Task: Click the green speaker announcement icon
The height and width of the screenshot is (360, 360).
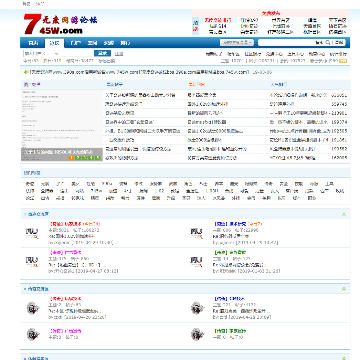Action: point(26,72)
